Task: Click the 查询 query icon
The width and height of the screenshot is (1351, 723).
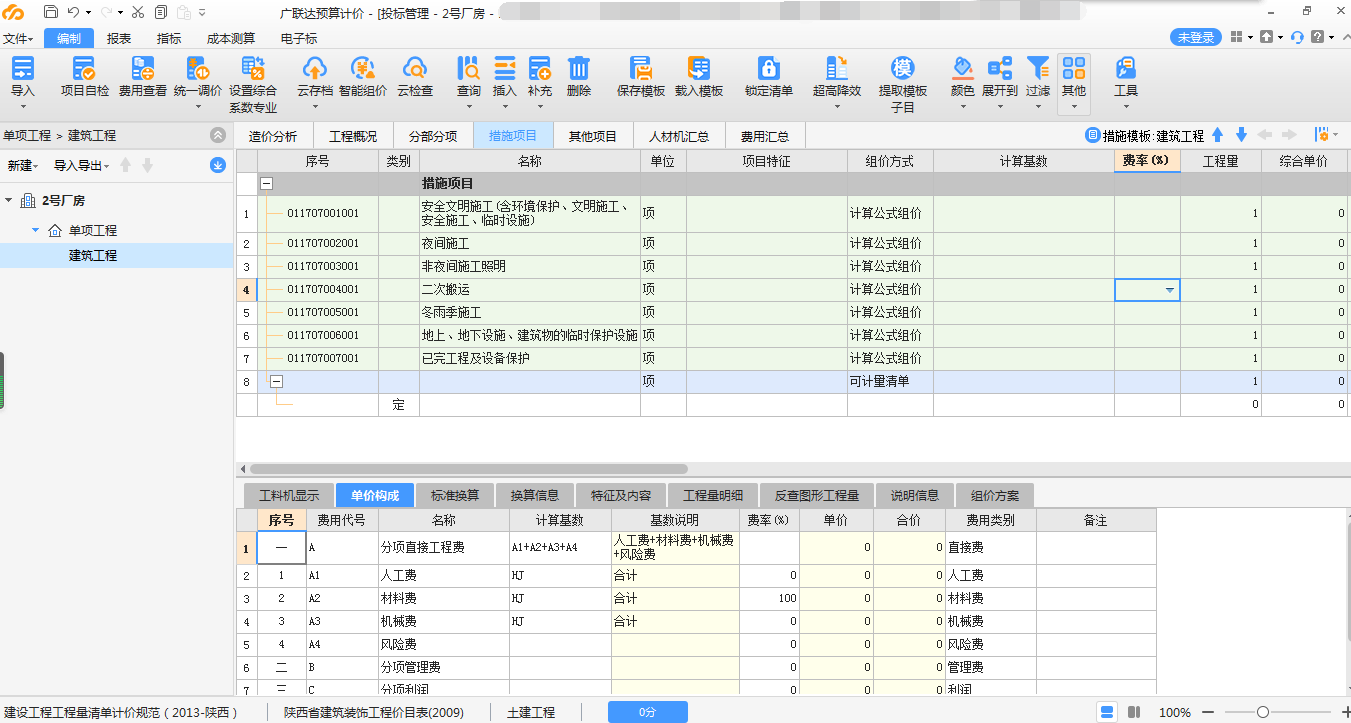Action: click(x=468, y=68)
